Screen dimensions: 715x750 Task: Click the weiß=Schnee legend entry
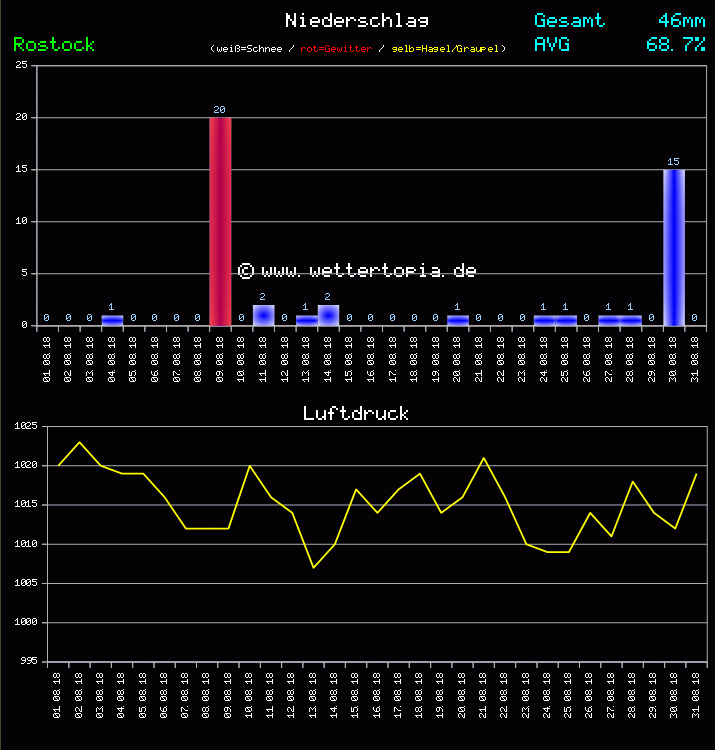[x=248, y=48]
